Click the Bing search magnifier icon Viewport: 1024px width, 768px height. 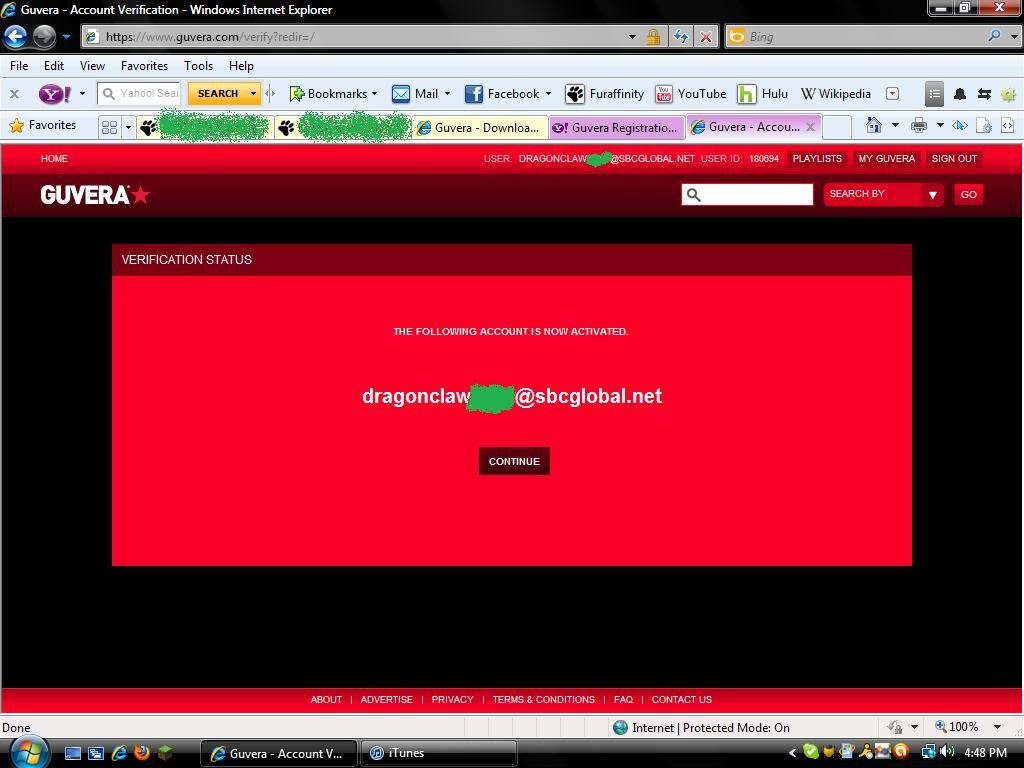pos(994,36)
